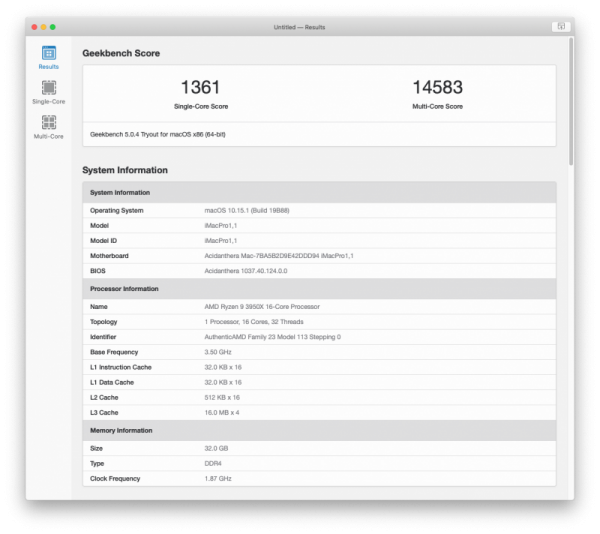Click the 'Model' row value iMacPro1,1
The image size is (600, 534).
[221, 226]
